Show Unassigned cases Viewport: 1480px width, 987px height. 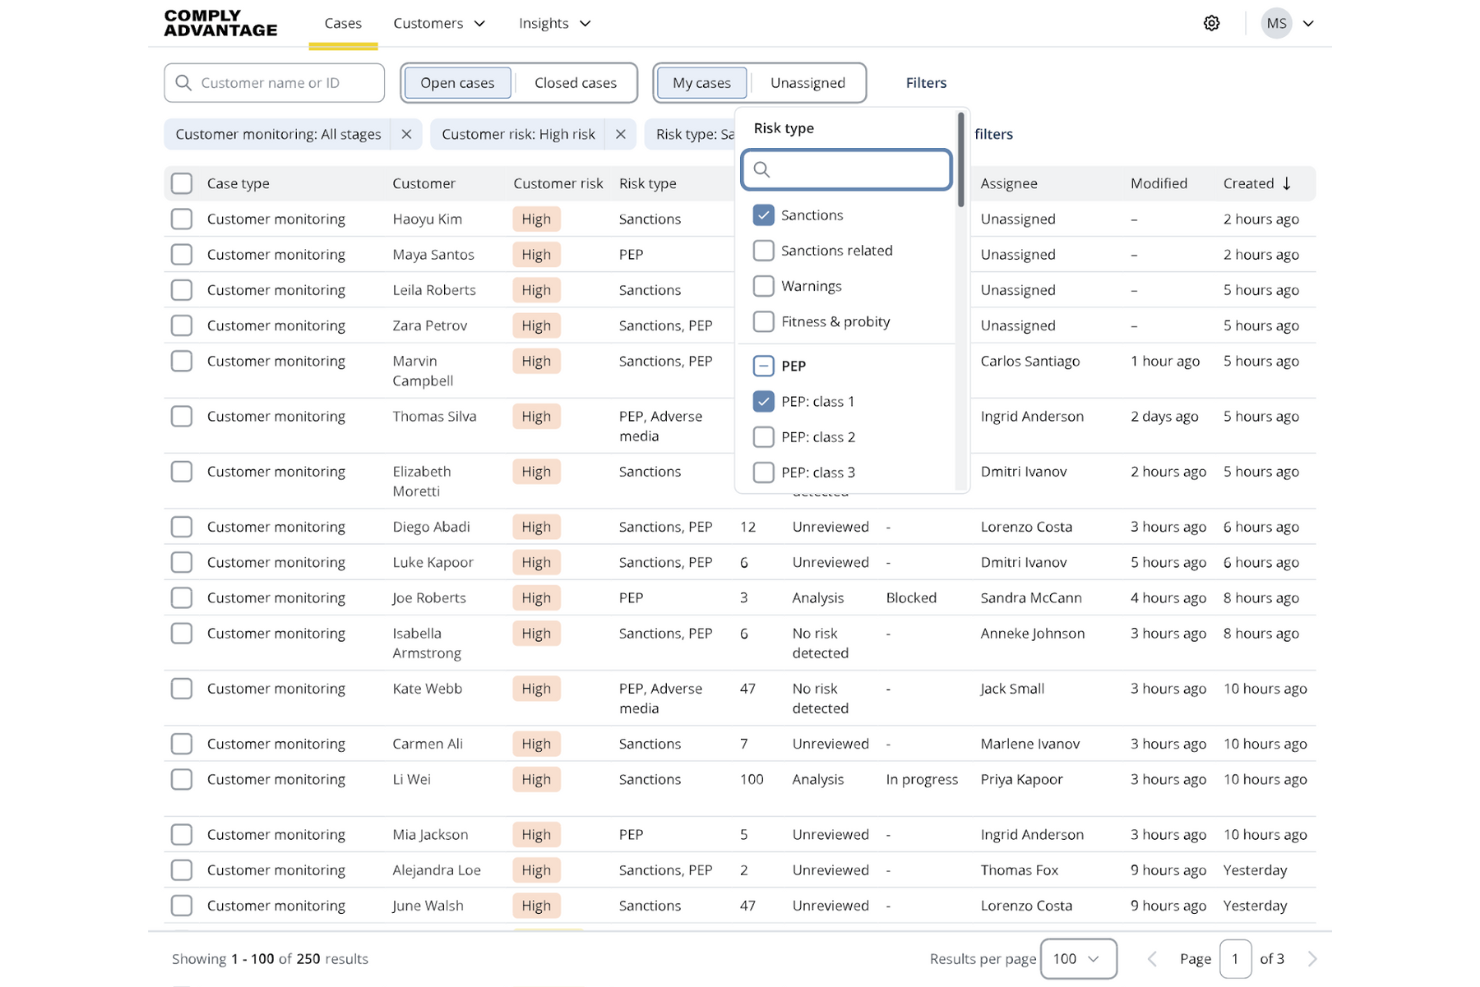click(x=808, y=83)
